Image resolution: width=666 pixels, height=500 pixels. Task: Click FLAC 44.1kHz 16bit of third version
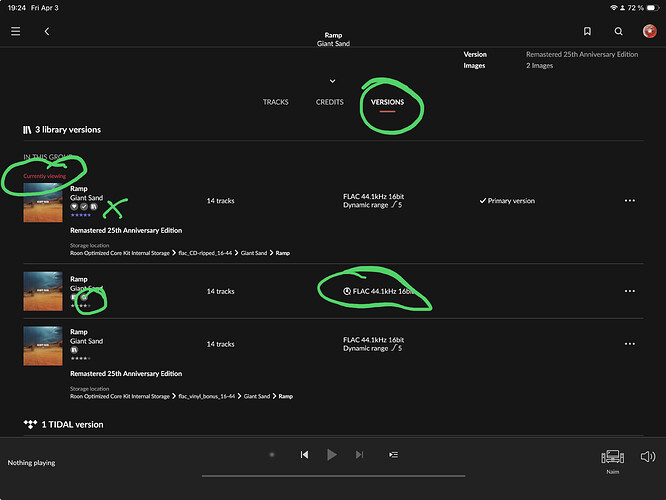tap(373, 340)
